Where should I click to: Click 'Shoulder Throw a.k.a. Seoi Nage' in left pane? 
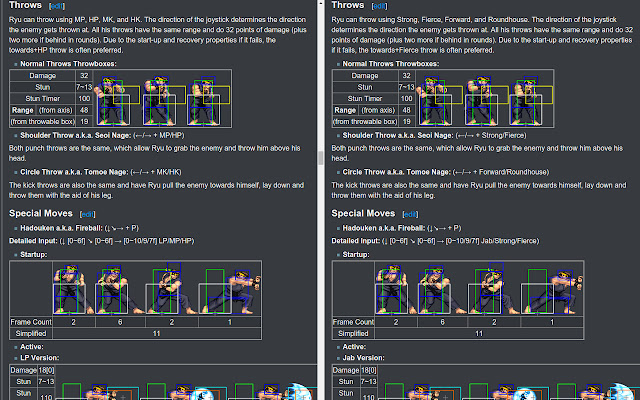click(76, 136)
